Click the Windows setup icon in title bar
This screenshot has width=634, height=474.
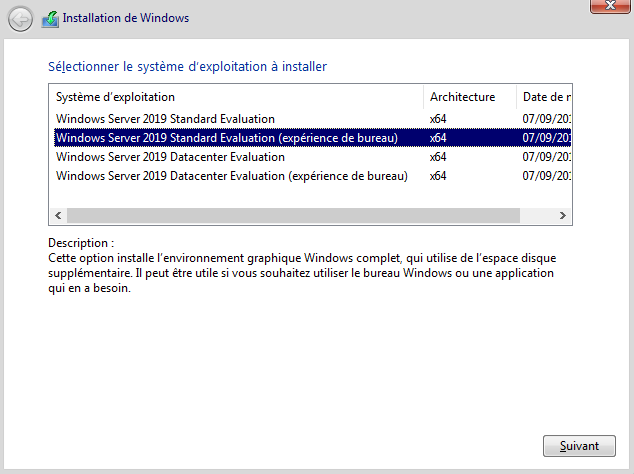point(50,19)
